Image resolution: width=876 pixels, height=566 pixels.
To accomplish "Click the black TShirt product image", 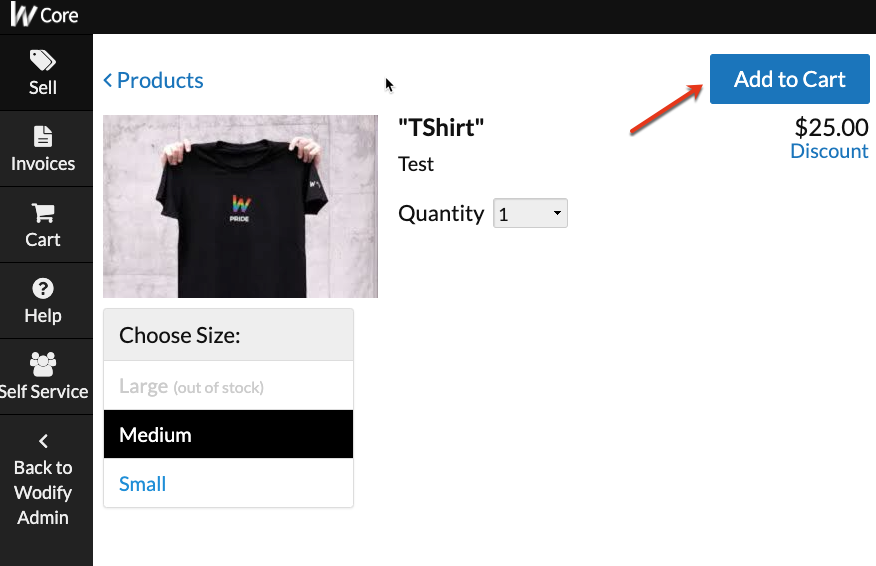I will pyautogui.click(x=240, y=206).
